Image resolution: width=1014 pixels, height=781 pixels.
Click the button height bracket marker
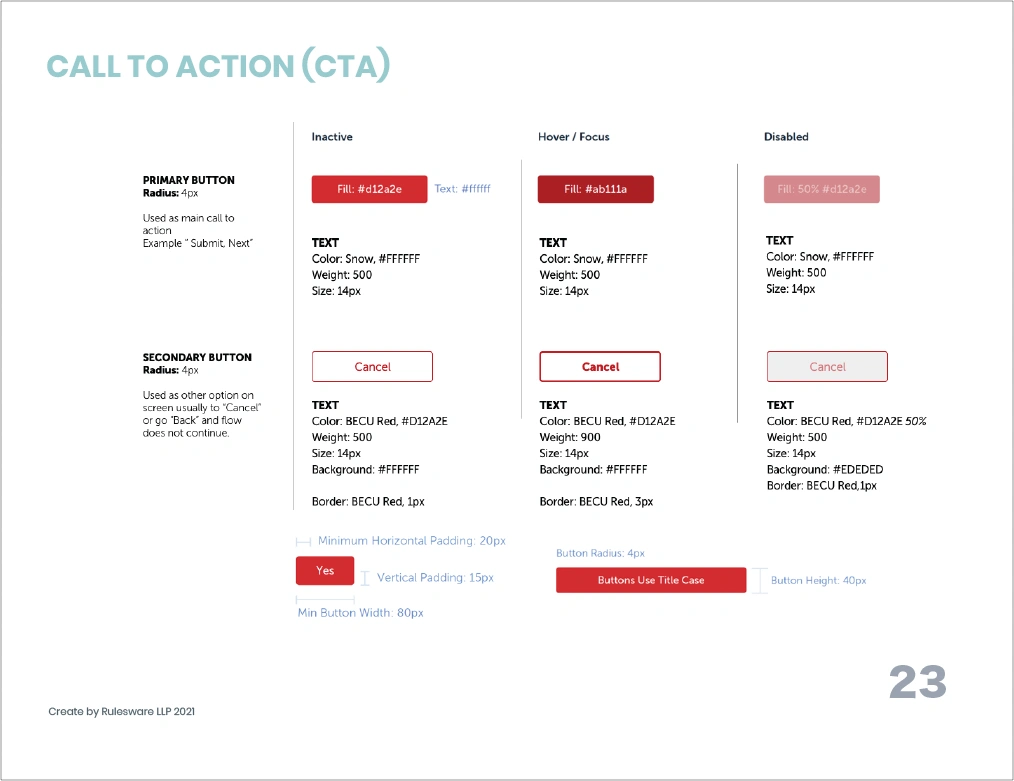[x=760, y=580]
